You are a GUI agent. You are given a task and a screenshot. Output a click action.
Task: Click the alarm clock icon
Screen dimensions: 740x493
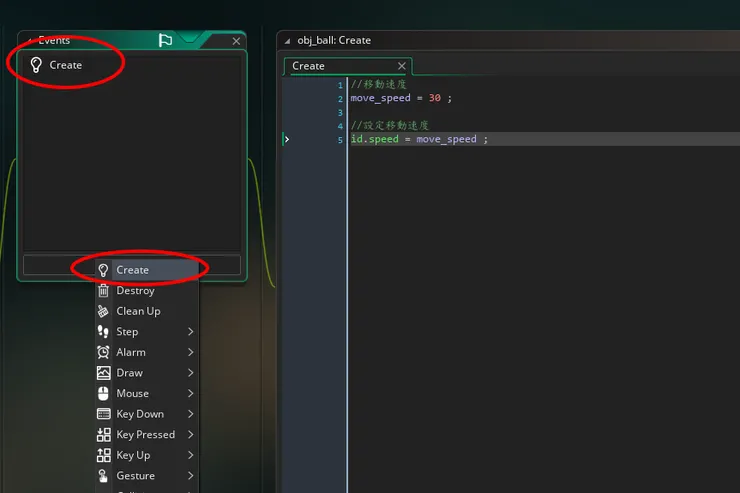(x=103, y=352)
